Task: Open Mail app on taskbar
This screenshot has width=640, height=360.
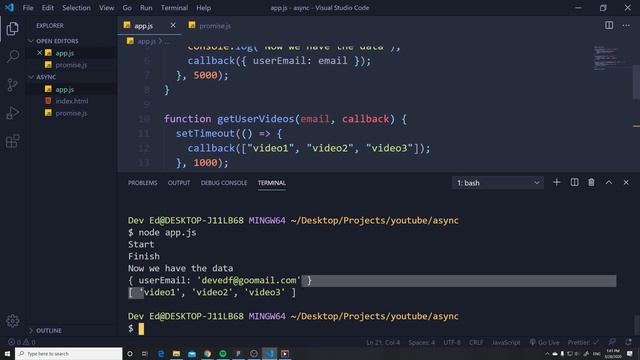Action: [192, 353]
